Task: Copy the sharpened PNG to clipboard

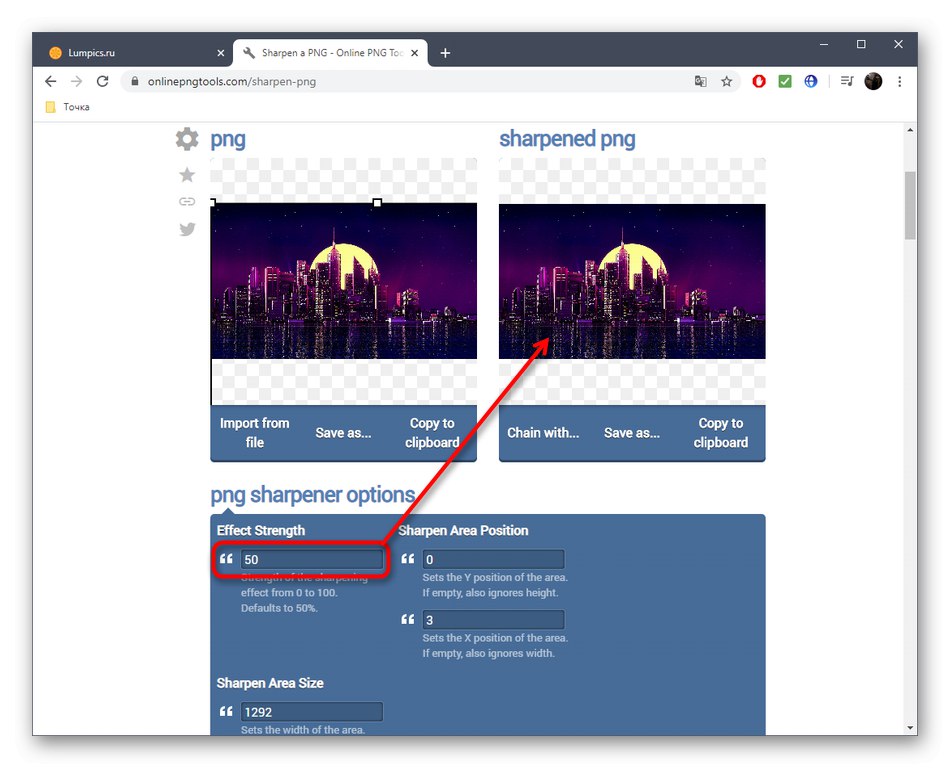Action: coord(720,433)
